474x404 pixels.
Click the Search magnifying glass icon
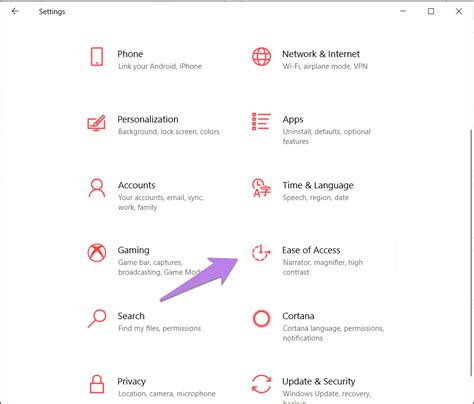[97, 319]
